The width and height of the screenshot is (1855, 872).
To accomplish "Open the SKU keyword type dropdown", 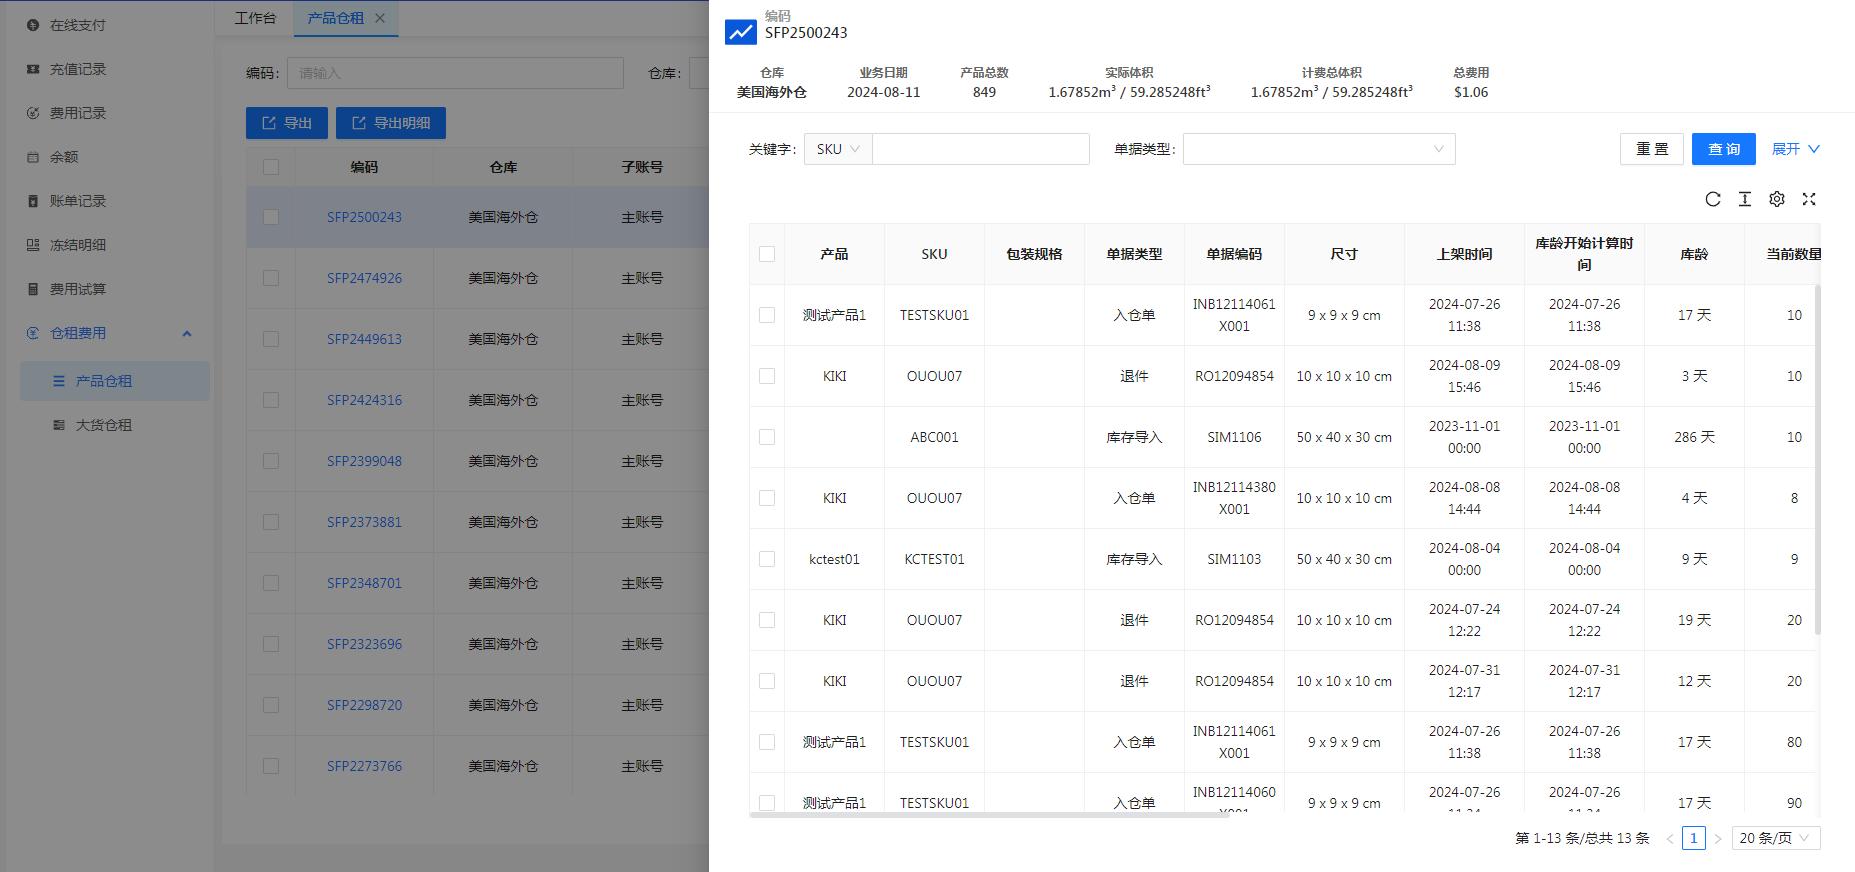I will (x=838, y=149).
